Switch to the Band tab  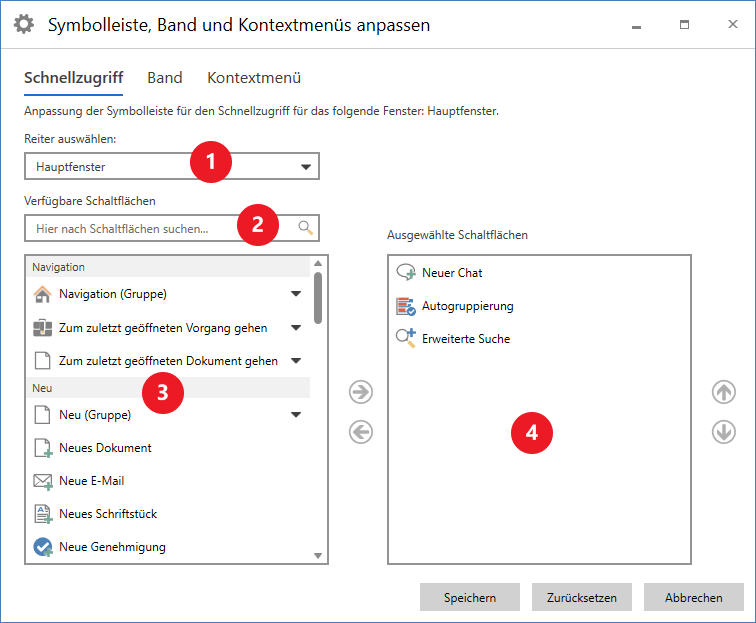pos(165,78)
